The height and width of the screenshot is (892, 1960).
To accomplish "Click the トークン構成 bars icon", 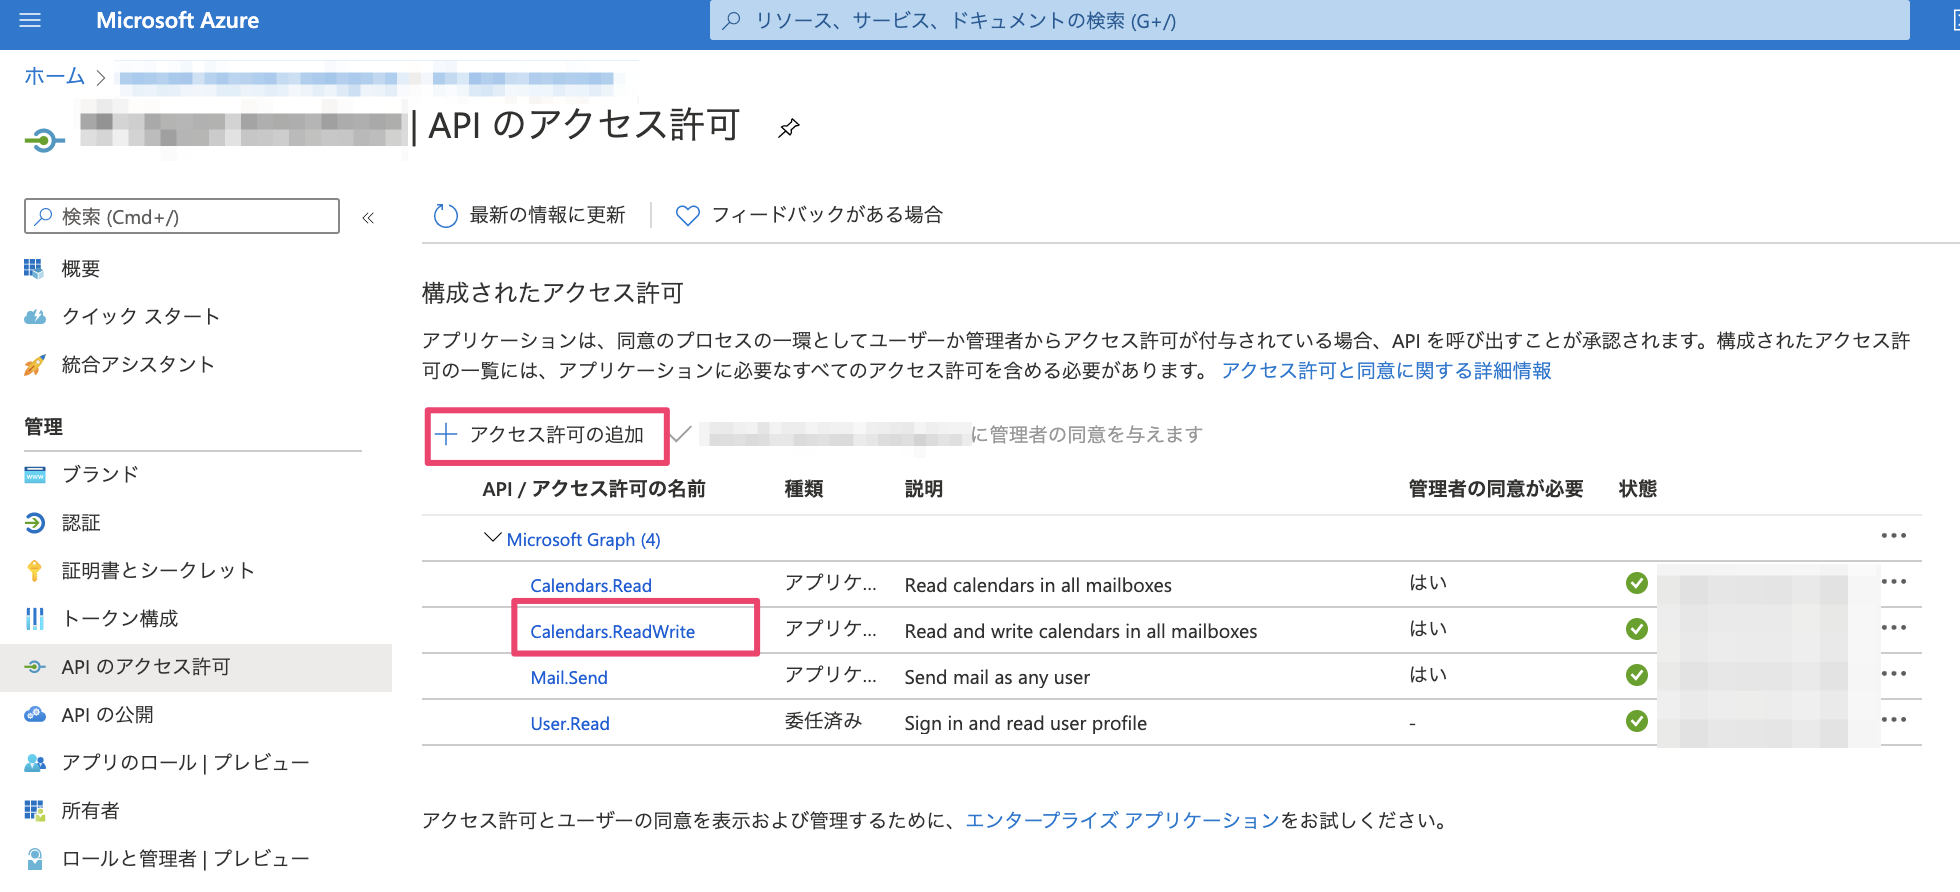I will [x=35, y=618].
